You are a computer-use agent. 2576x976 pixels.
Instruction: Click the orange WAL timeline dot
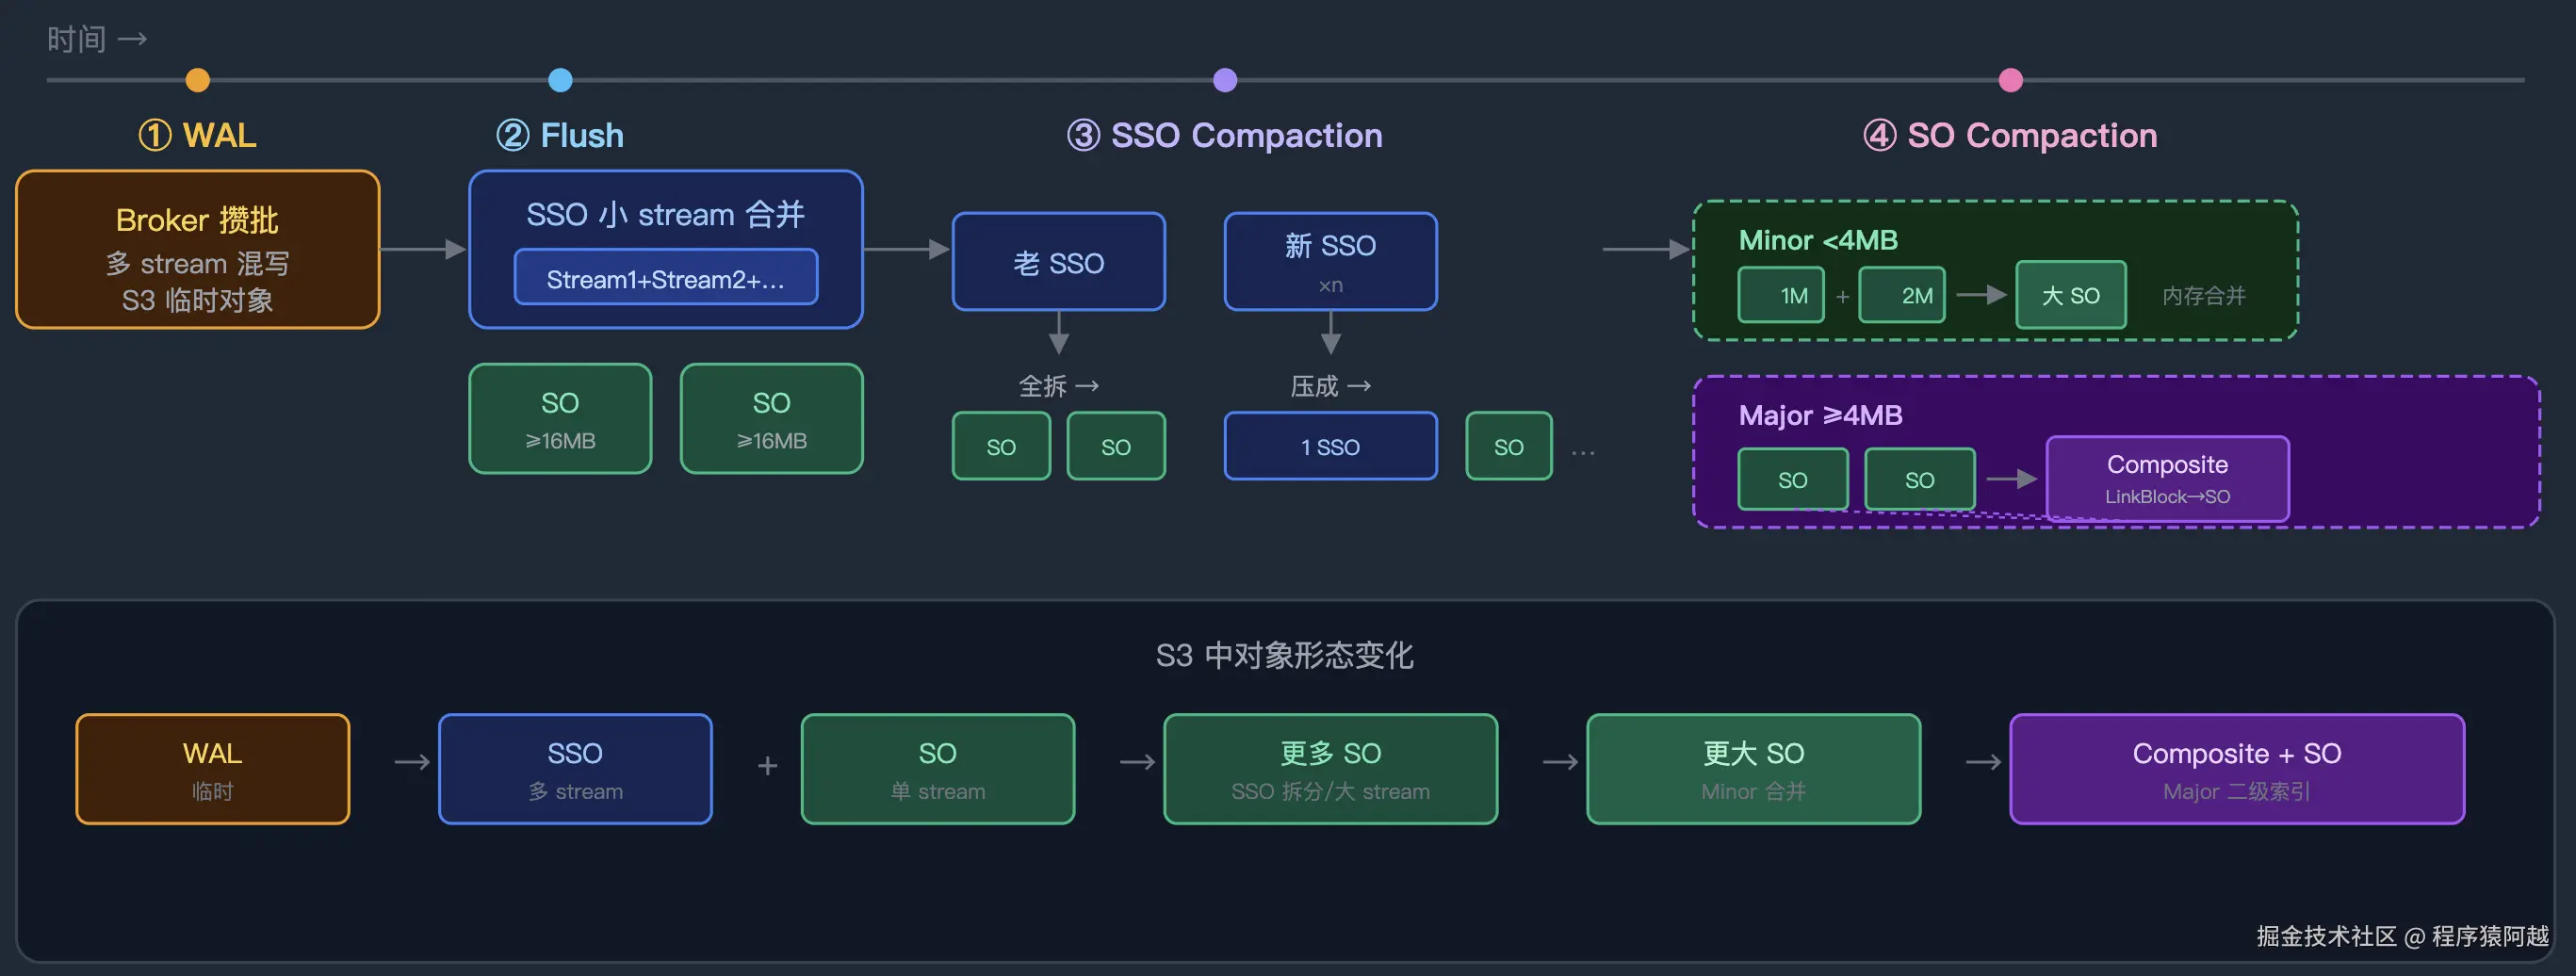pyautogui.click(x=198, y=80)
